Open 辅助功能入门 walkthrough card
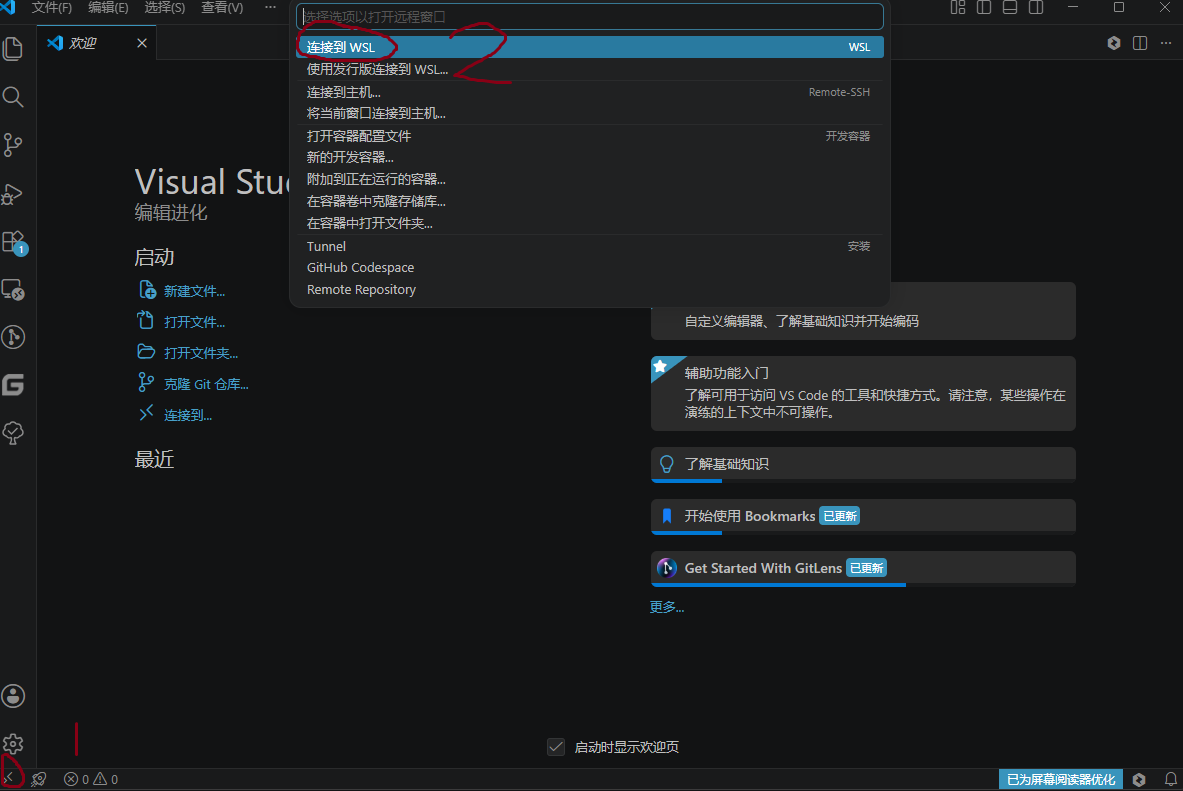The height and width of the screenshot is (791, 1183). (x=863, y=393)
